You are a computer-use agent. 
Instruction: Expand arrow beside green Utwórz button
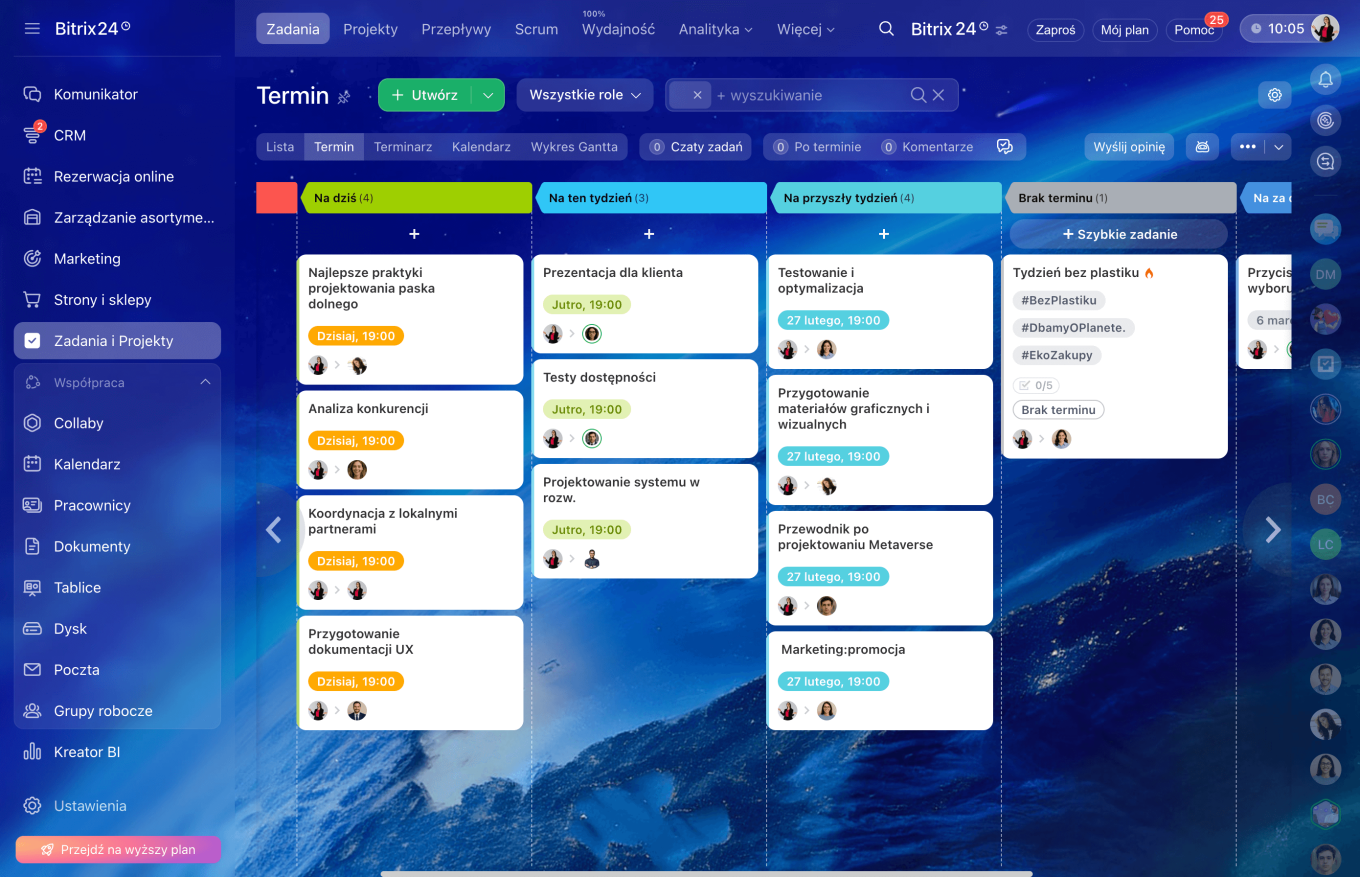[488, 95]
